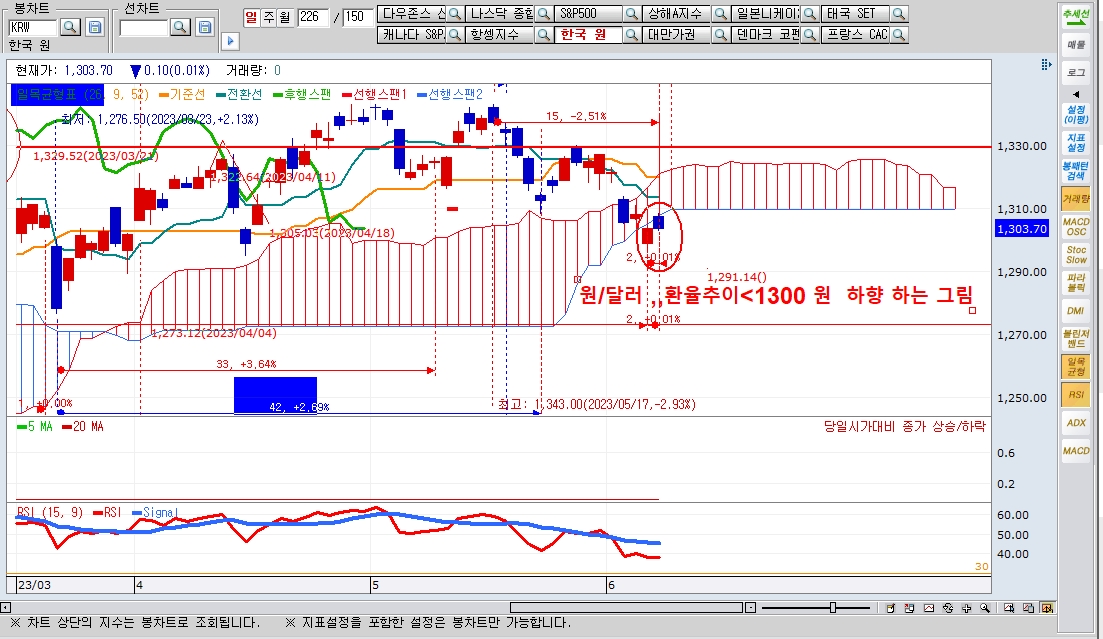Screen dimensions: 1103x639
Task: Toggle the 거래량 volume indicator
Action: click(1076, 199)
